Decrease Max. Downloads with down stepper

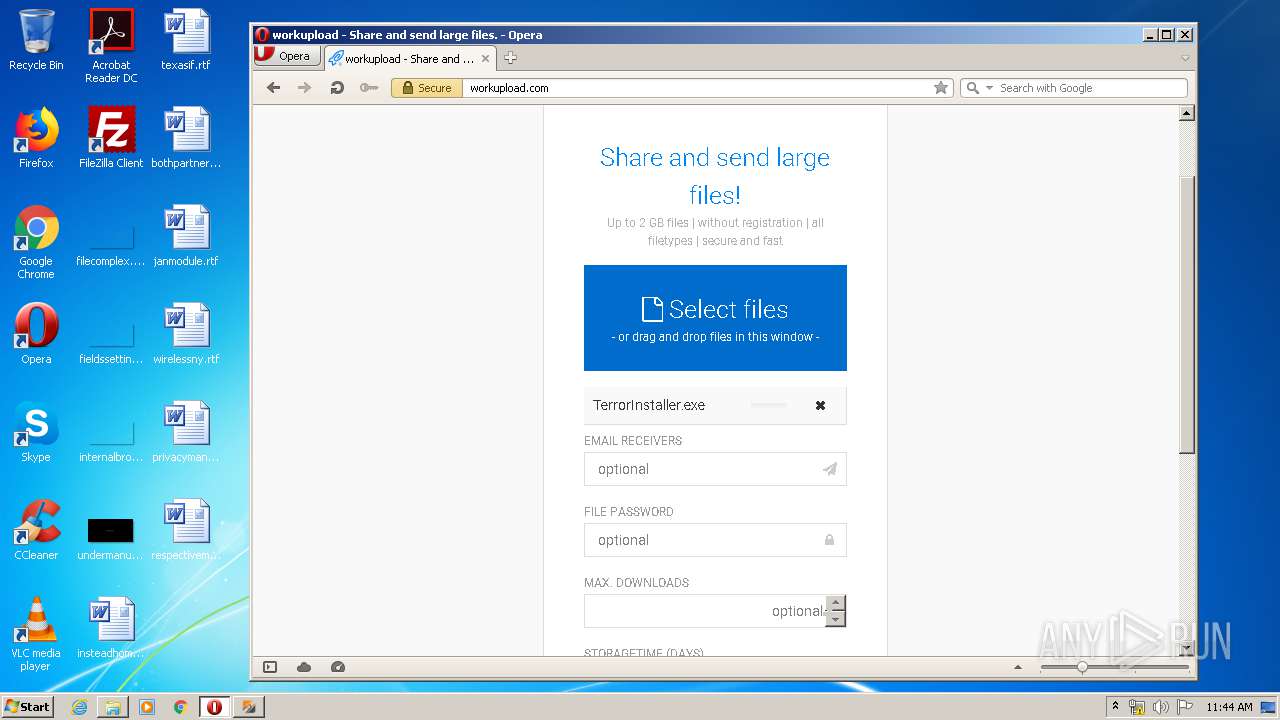tap(836, 619)
